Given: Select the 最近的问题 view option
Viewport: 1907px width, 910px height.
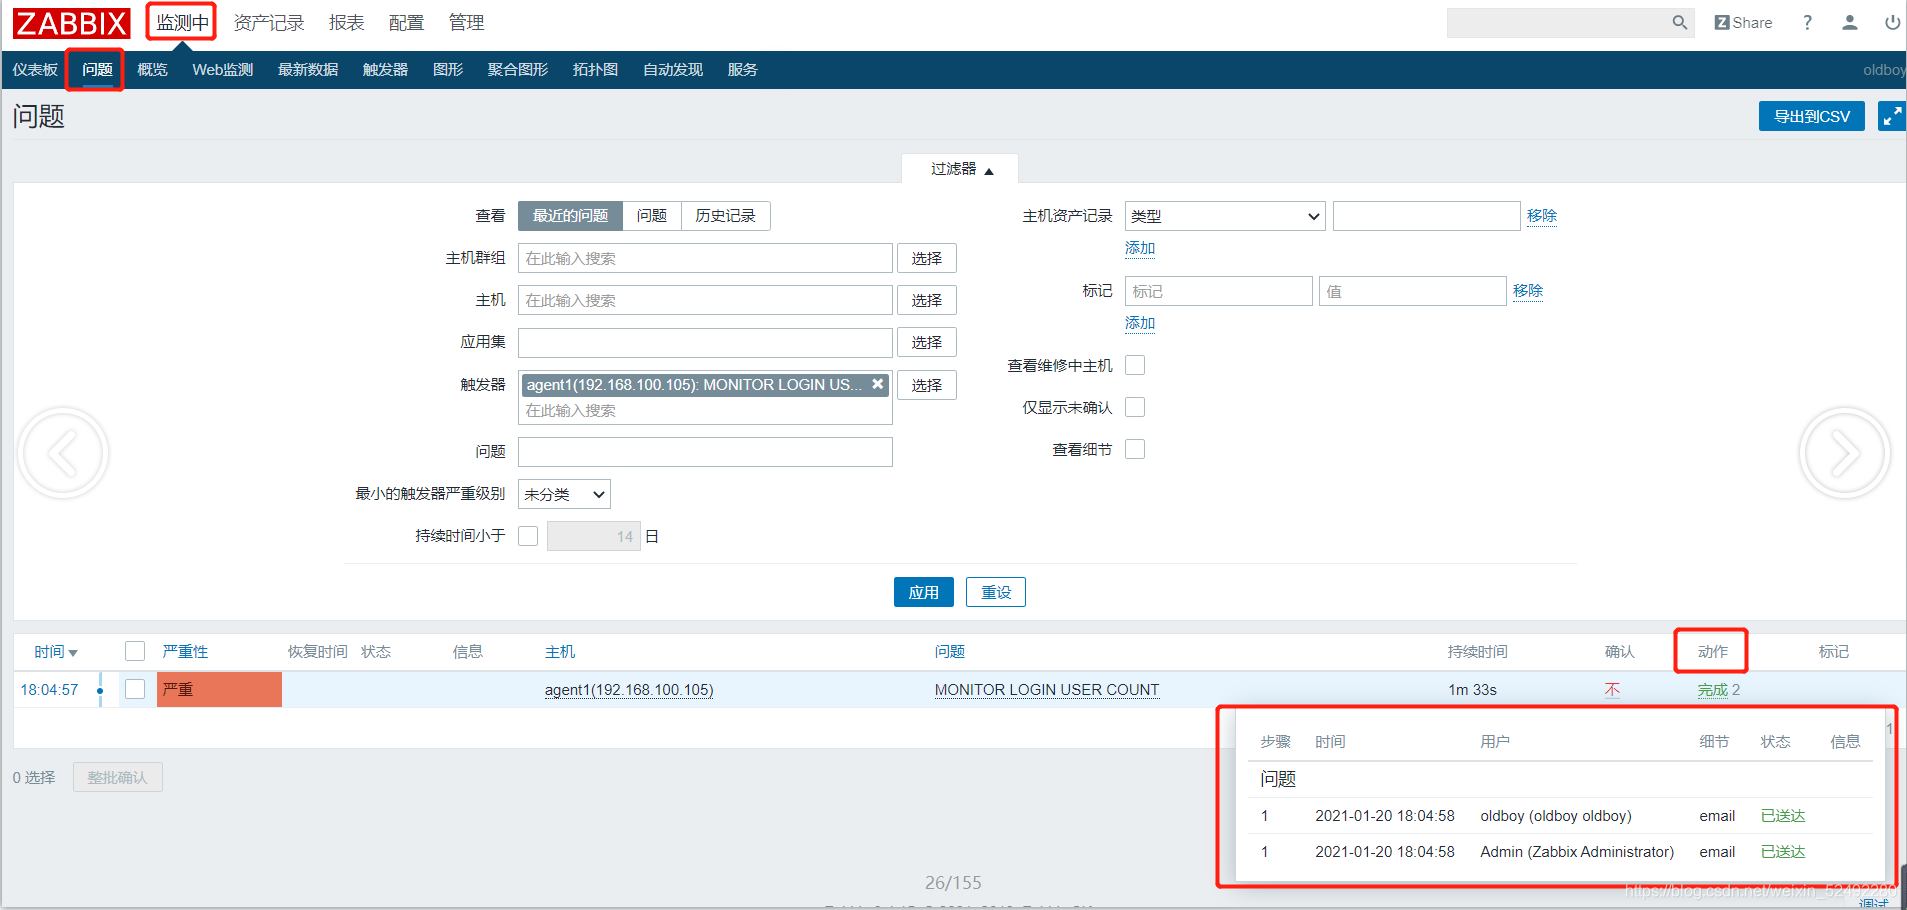Looking at the screenshot, I should tap(570, 216).
